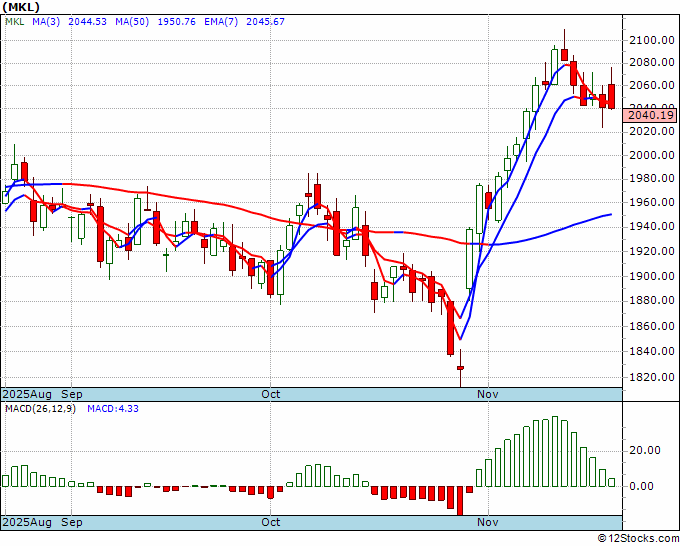Click Oct on the MACD panel axis
Viewport: 680px width, 546px height.
[271, 522]
